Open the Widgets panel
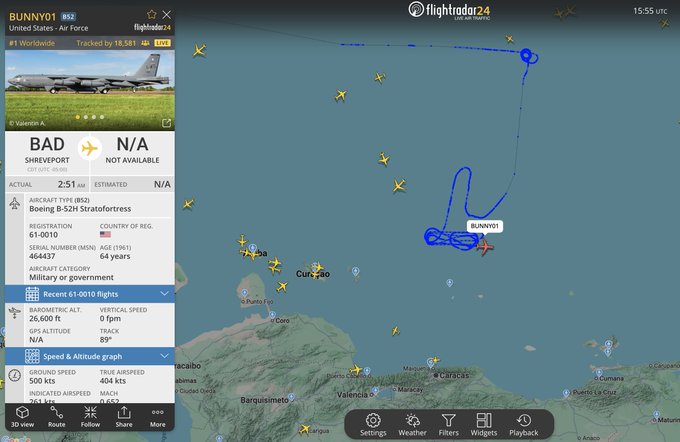Viewport: 680px width, 442px height. pyautogui.click(x=484, y=425)
